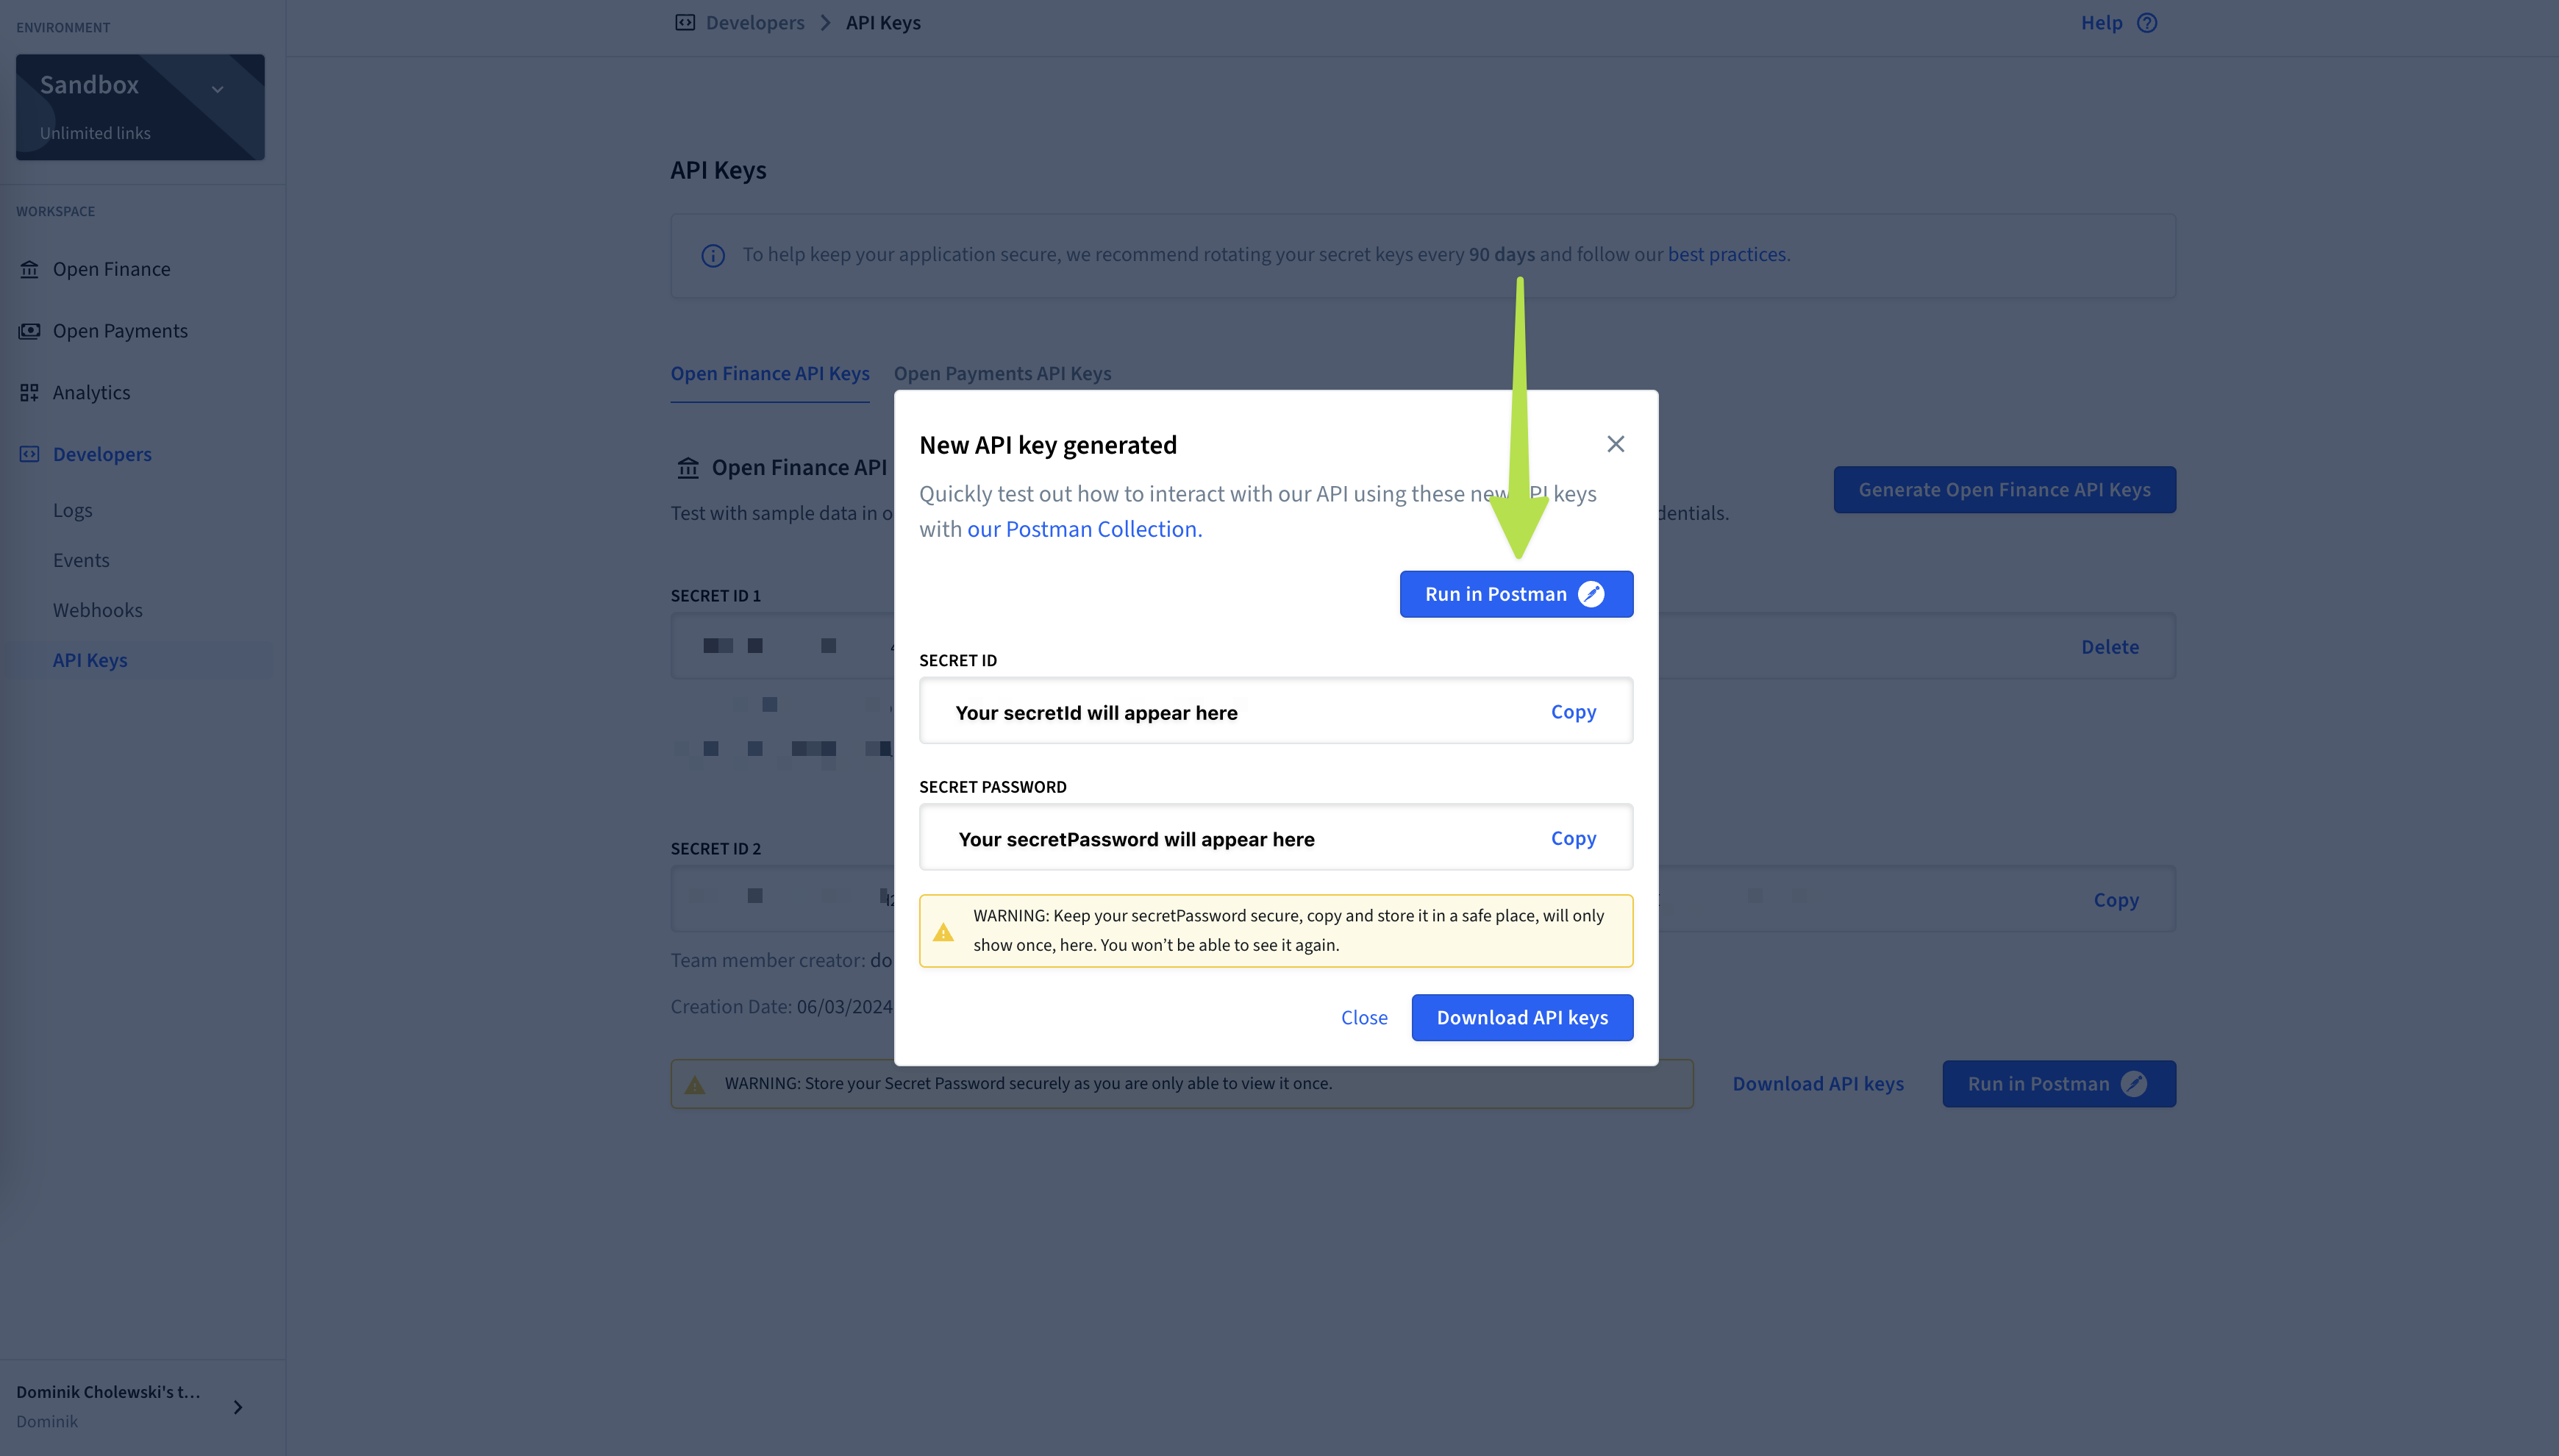The width and height of the screenshot is (2559, 1456).
Task: Select Developers in the sidebar
Action: 102,454
